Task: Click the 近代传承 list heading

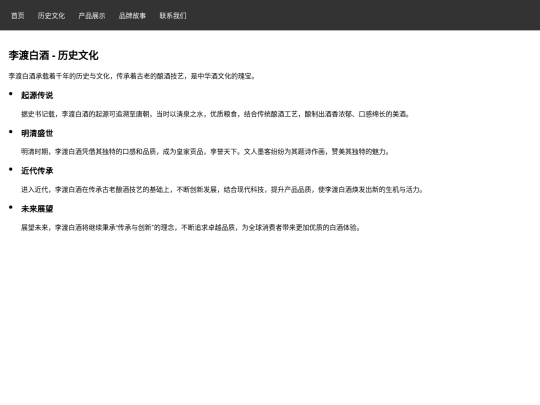Action: coord(37,171)
